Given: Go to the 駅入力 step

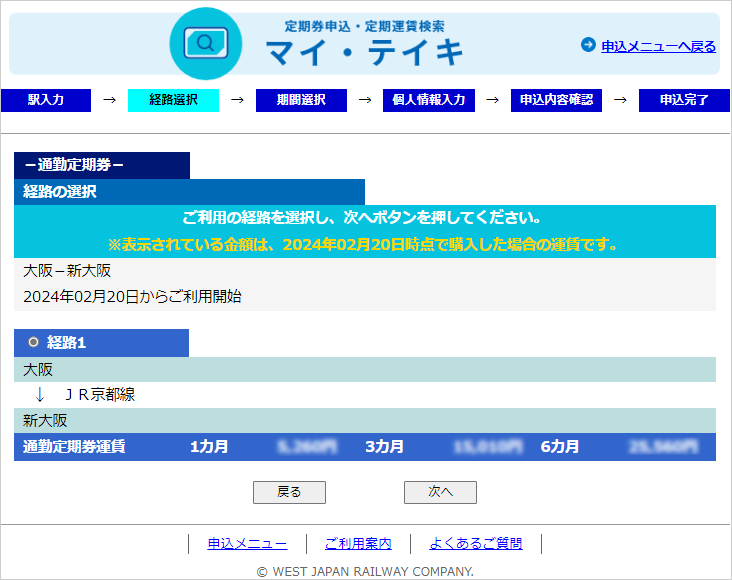Looking at the screenshot, I should coord(46,100).
